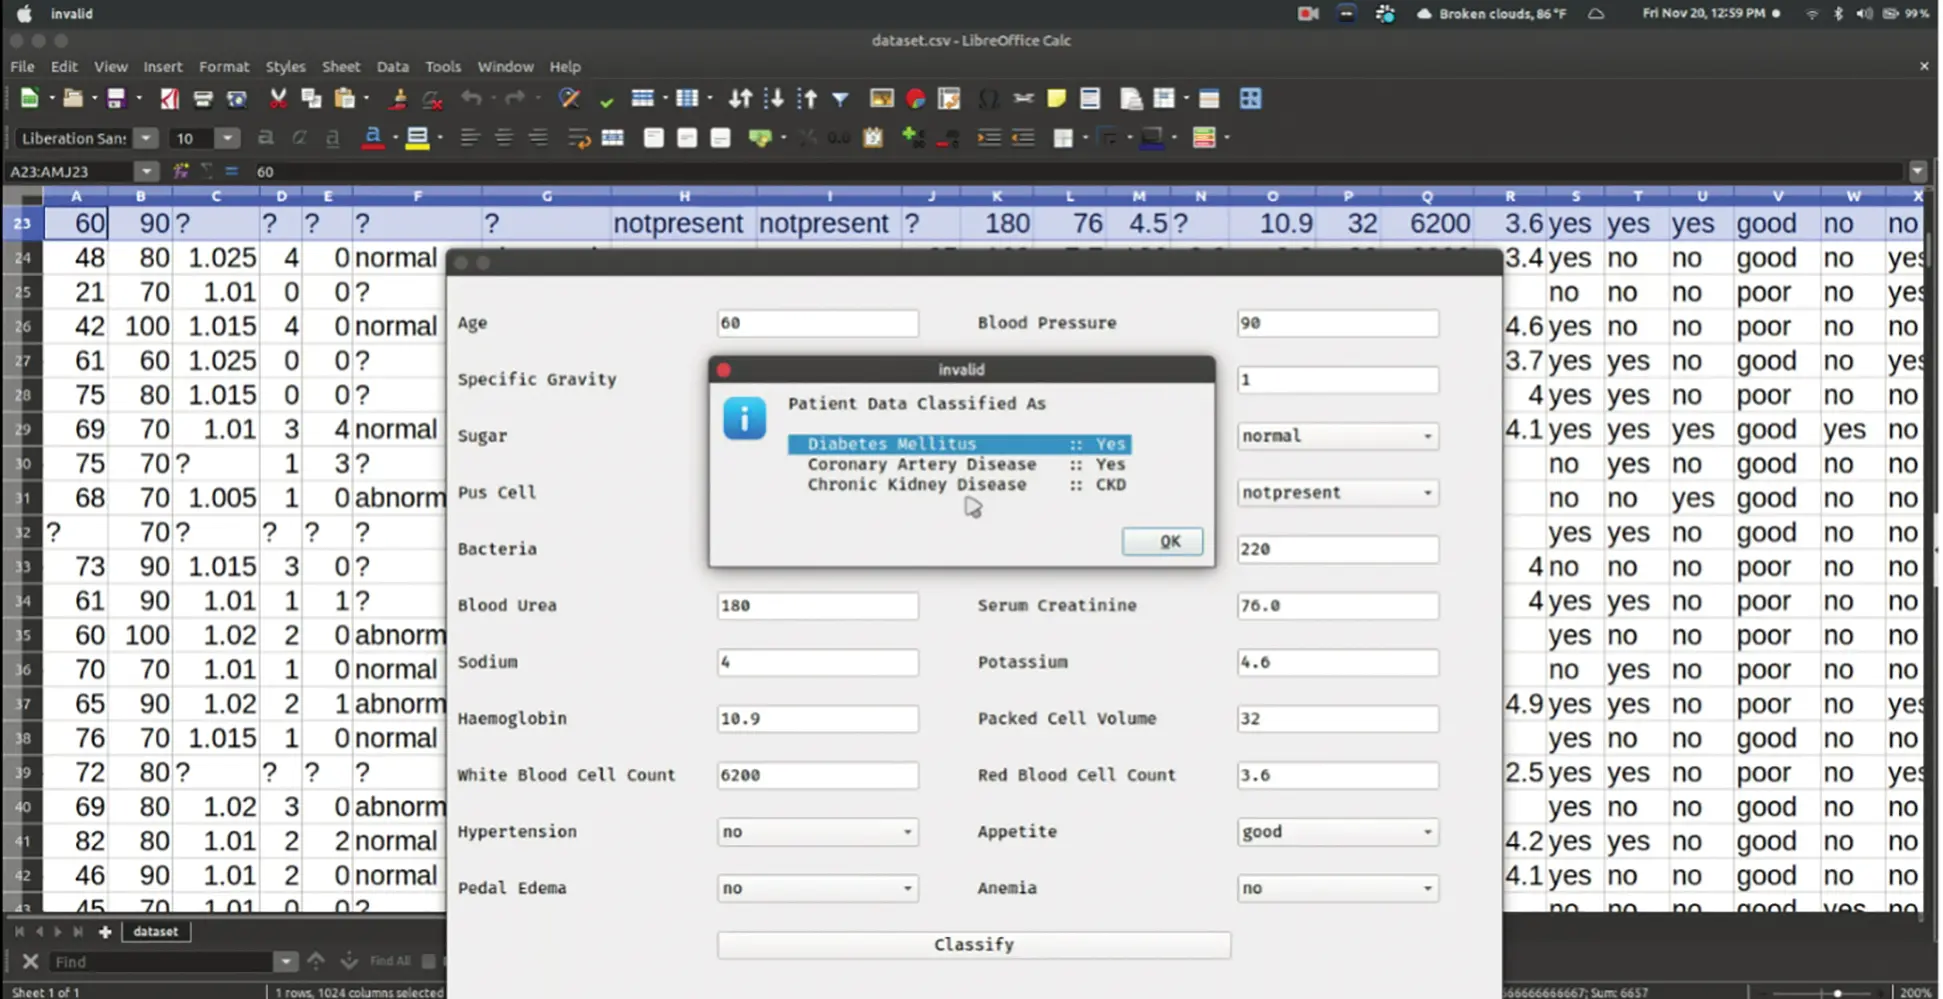
Task: Open the File menu
Action: click(x=22, y=66)
